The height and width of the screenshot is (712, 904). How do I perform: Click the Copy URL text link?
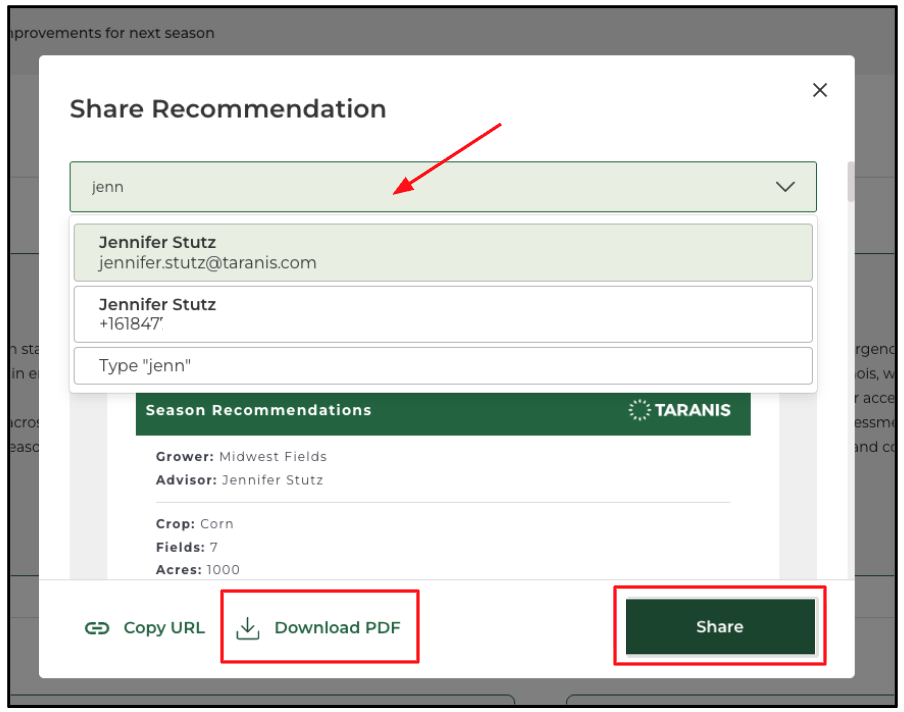[x=163, y=628]
